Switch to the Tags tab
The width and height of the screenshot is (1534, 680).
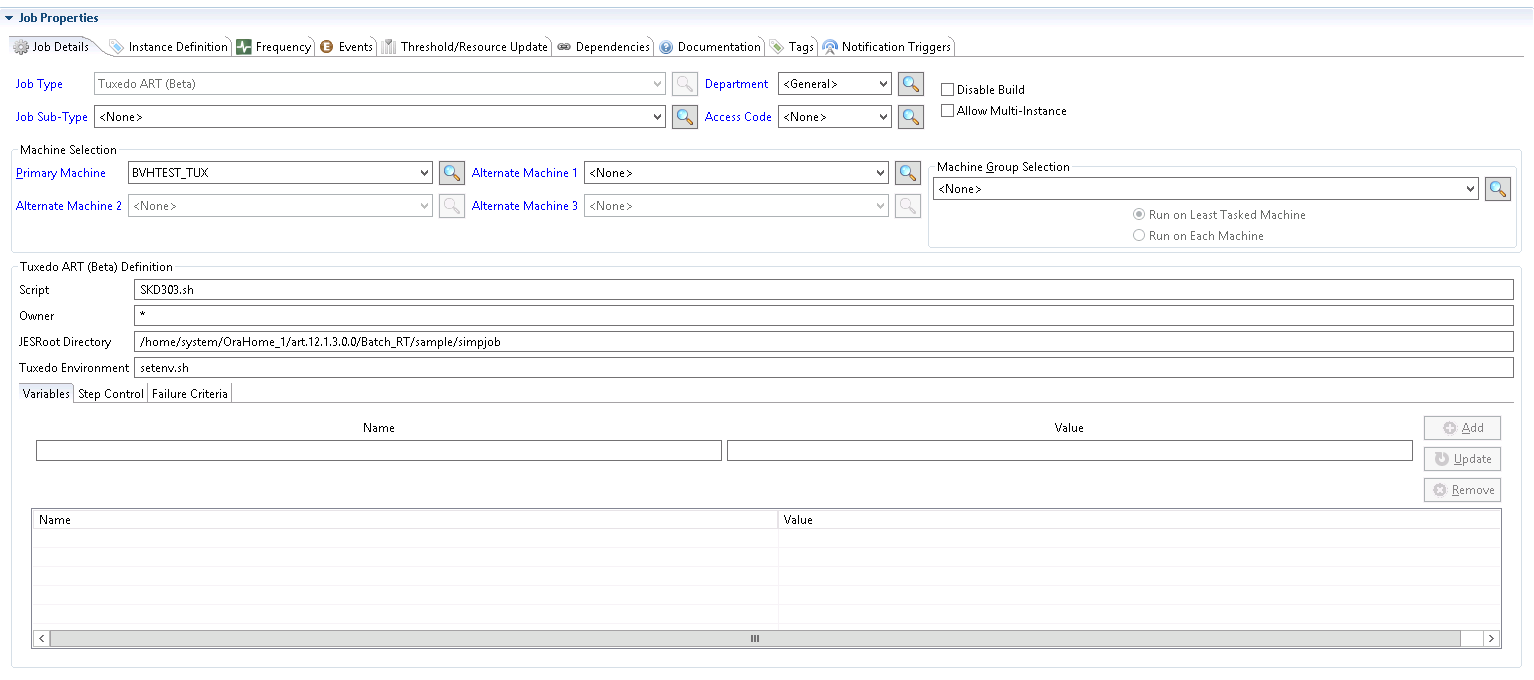(792, 47)
